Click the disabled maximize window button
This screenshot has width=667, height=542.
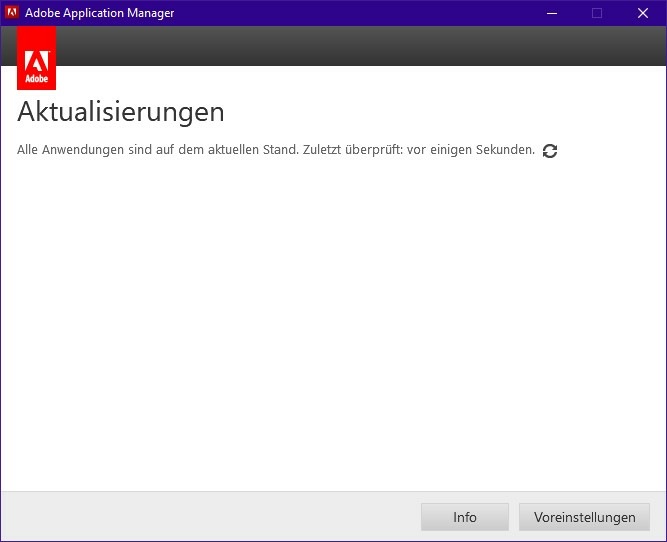597,13
